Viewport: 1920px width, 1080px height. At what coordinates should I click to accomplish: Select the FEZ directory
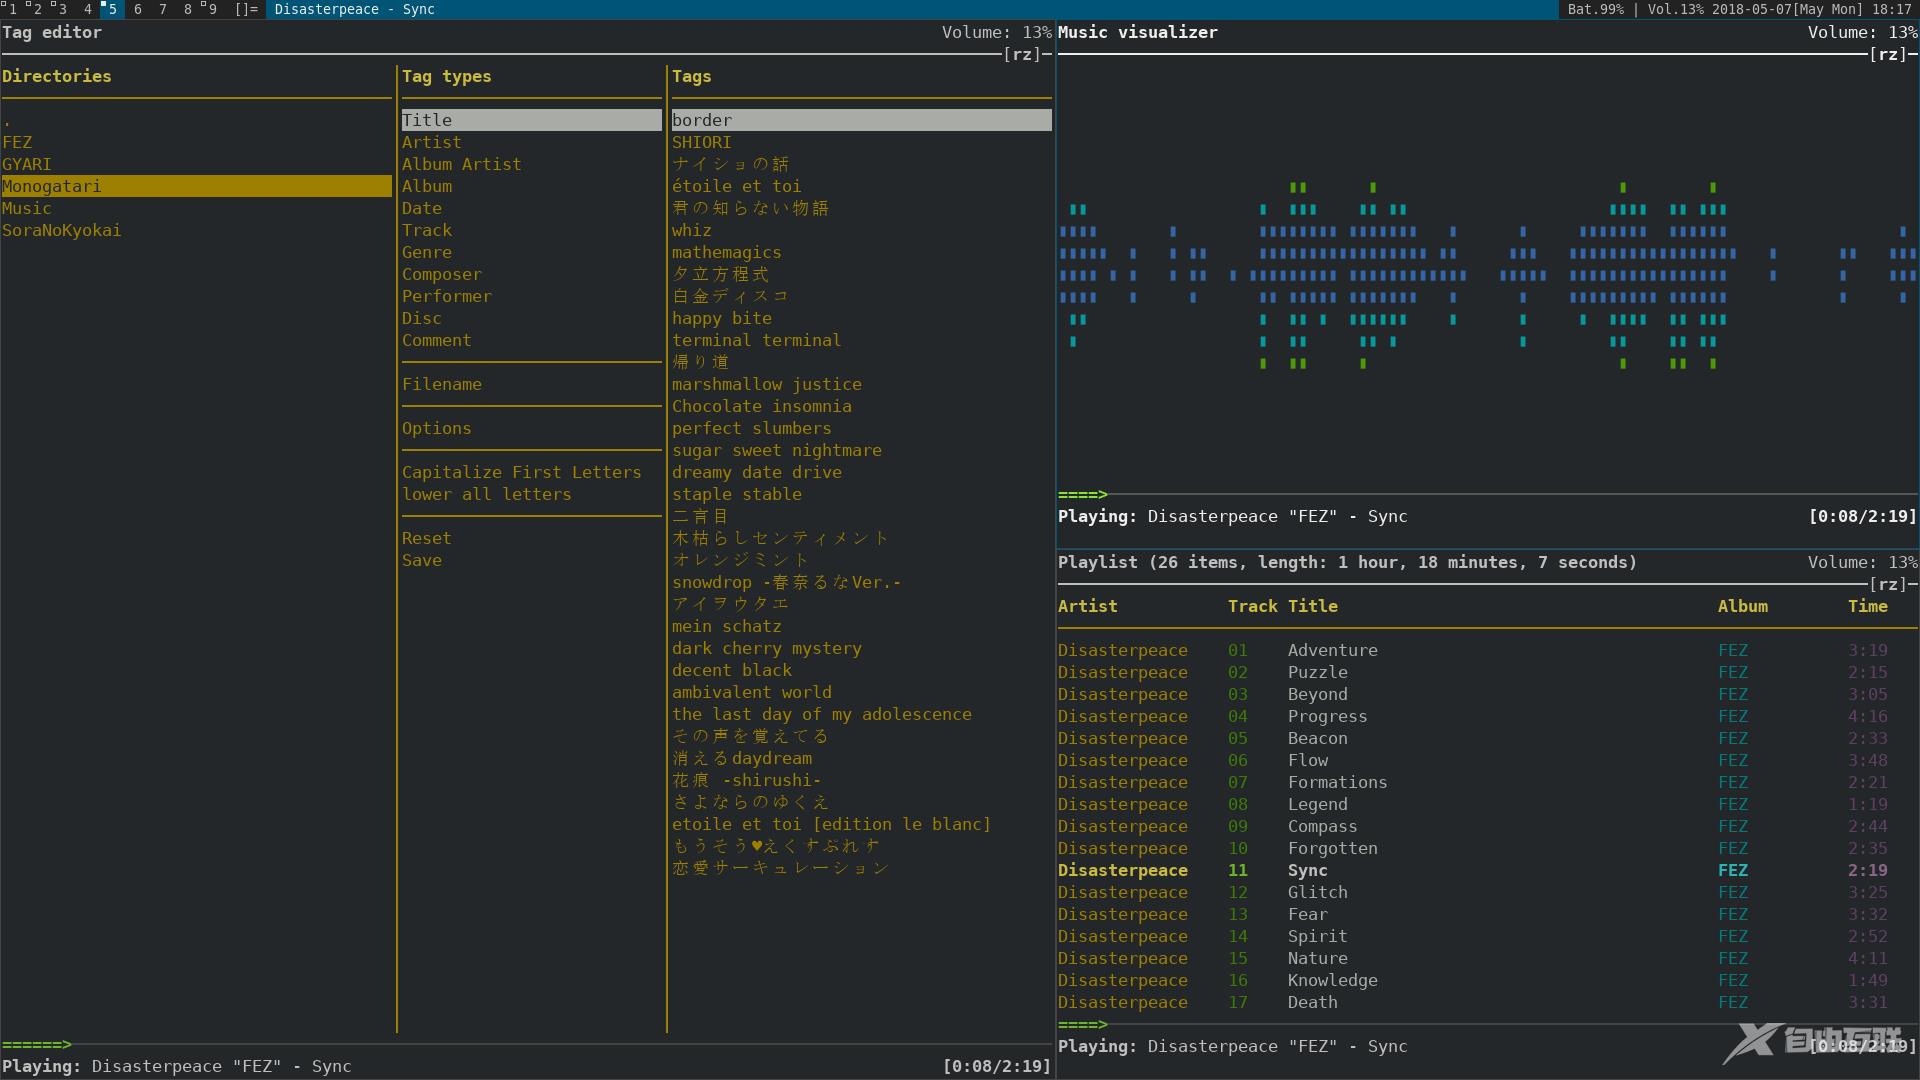pos(197,142)
